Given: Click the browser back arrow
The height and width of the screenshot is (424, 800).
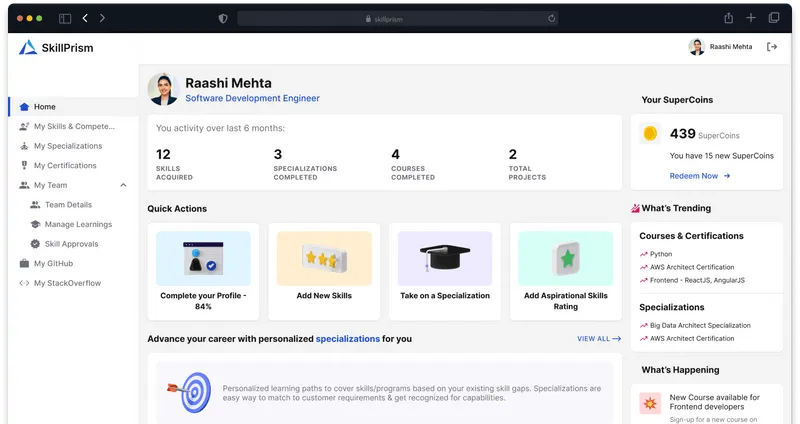Looking at the screenshot, I should [x=85, y=18].
